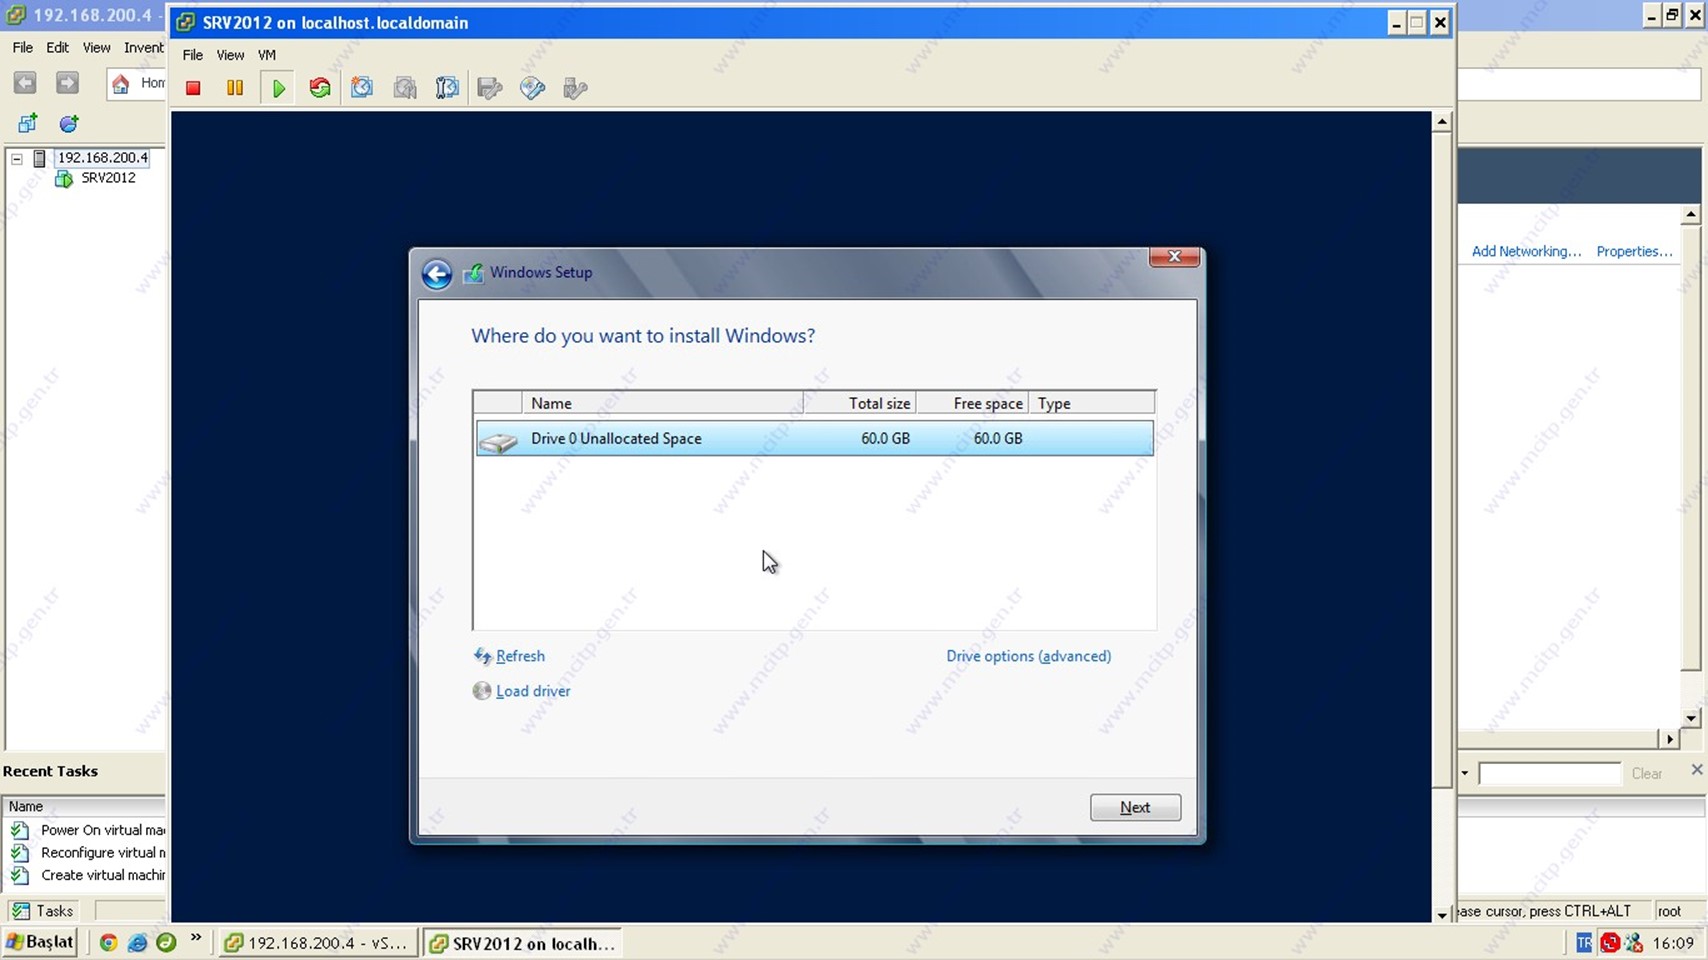This screenshot has height=960, width=1708.
Task: Click the Refresh link
Action: [x=520, y=656]
